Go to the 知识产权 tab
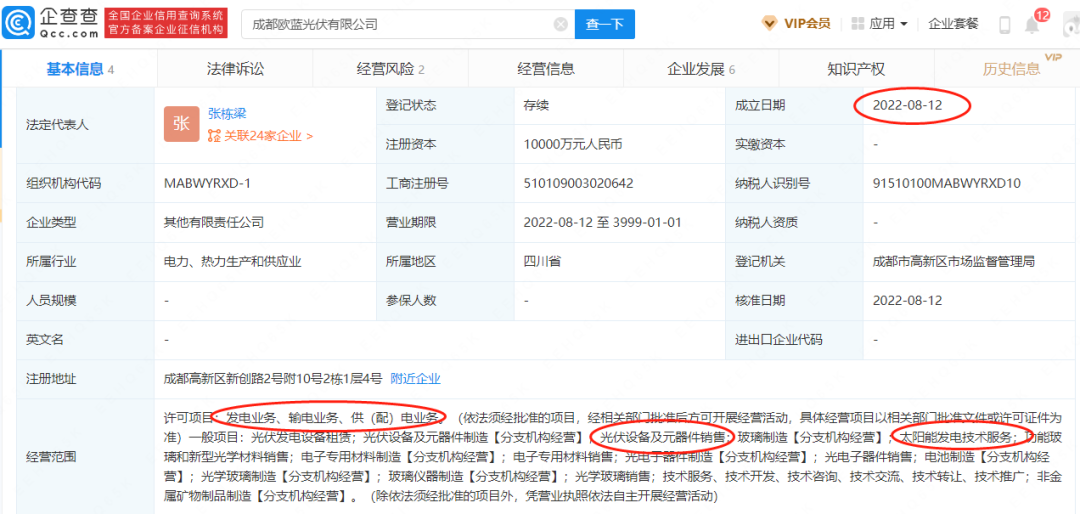 coord(856,69)
